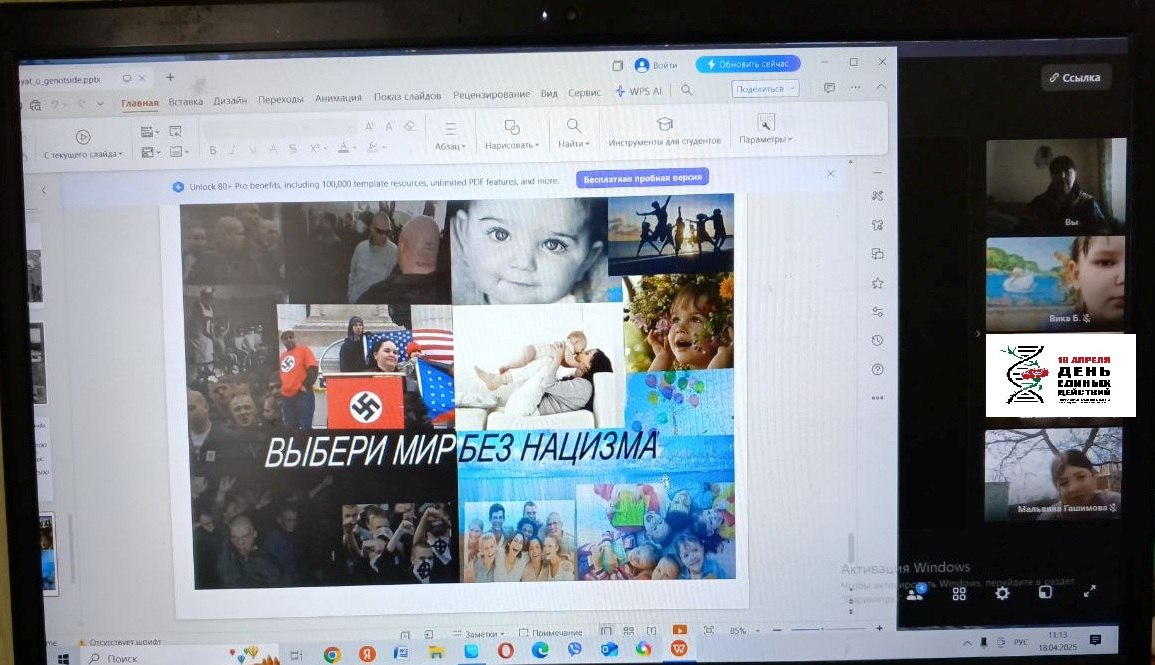Collapse the slide thumbnail panel chevron

(43, 190)
